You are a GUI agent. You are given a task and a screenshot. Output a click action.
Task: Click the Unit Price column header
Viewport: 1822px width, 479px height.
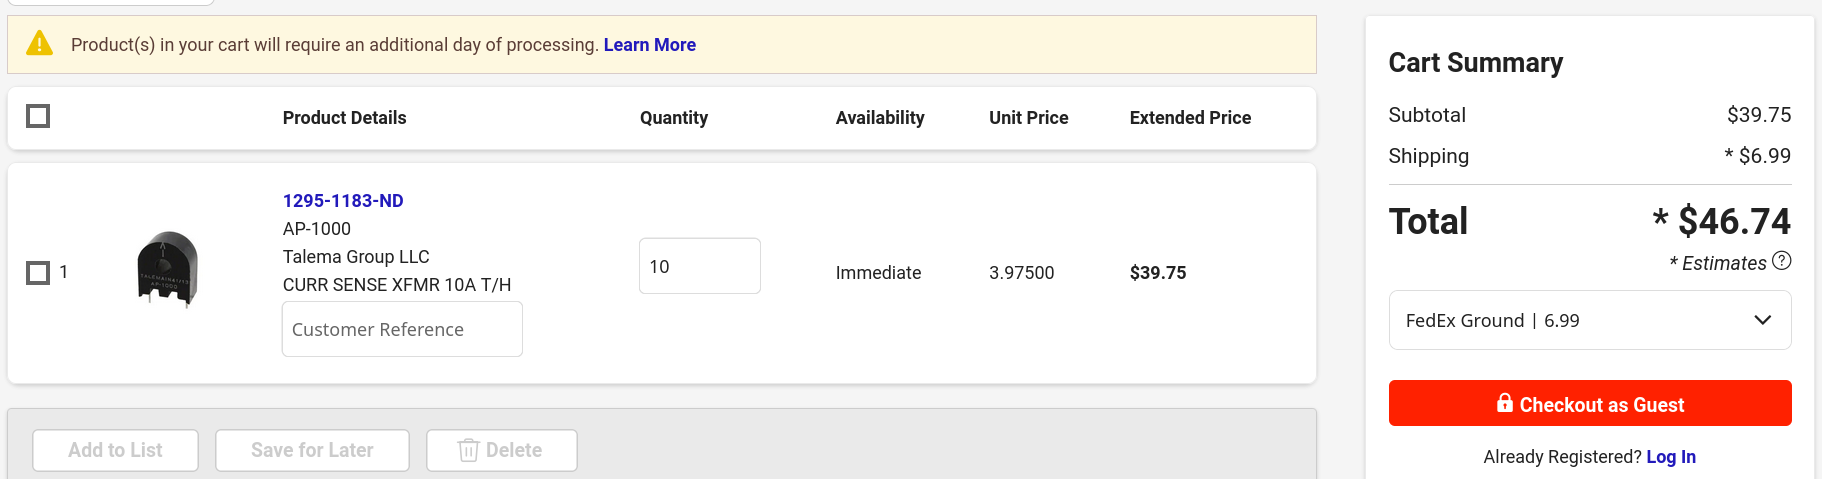[x=1028, y=118]
